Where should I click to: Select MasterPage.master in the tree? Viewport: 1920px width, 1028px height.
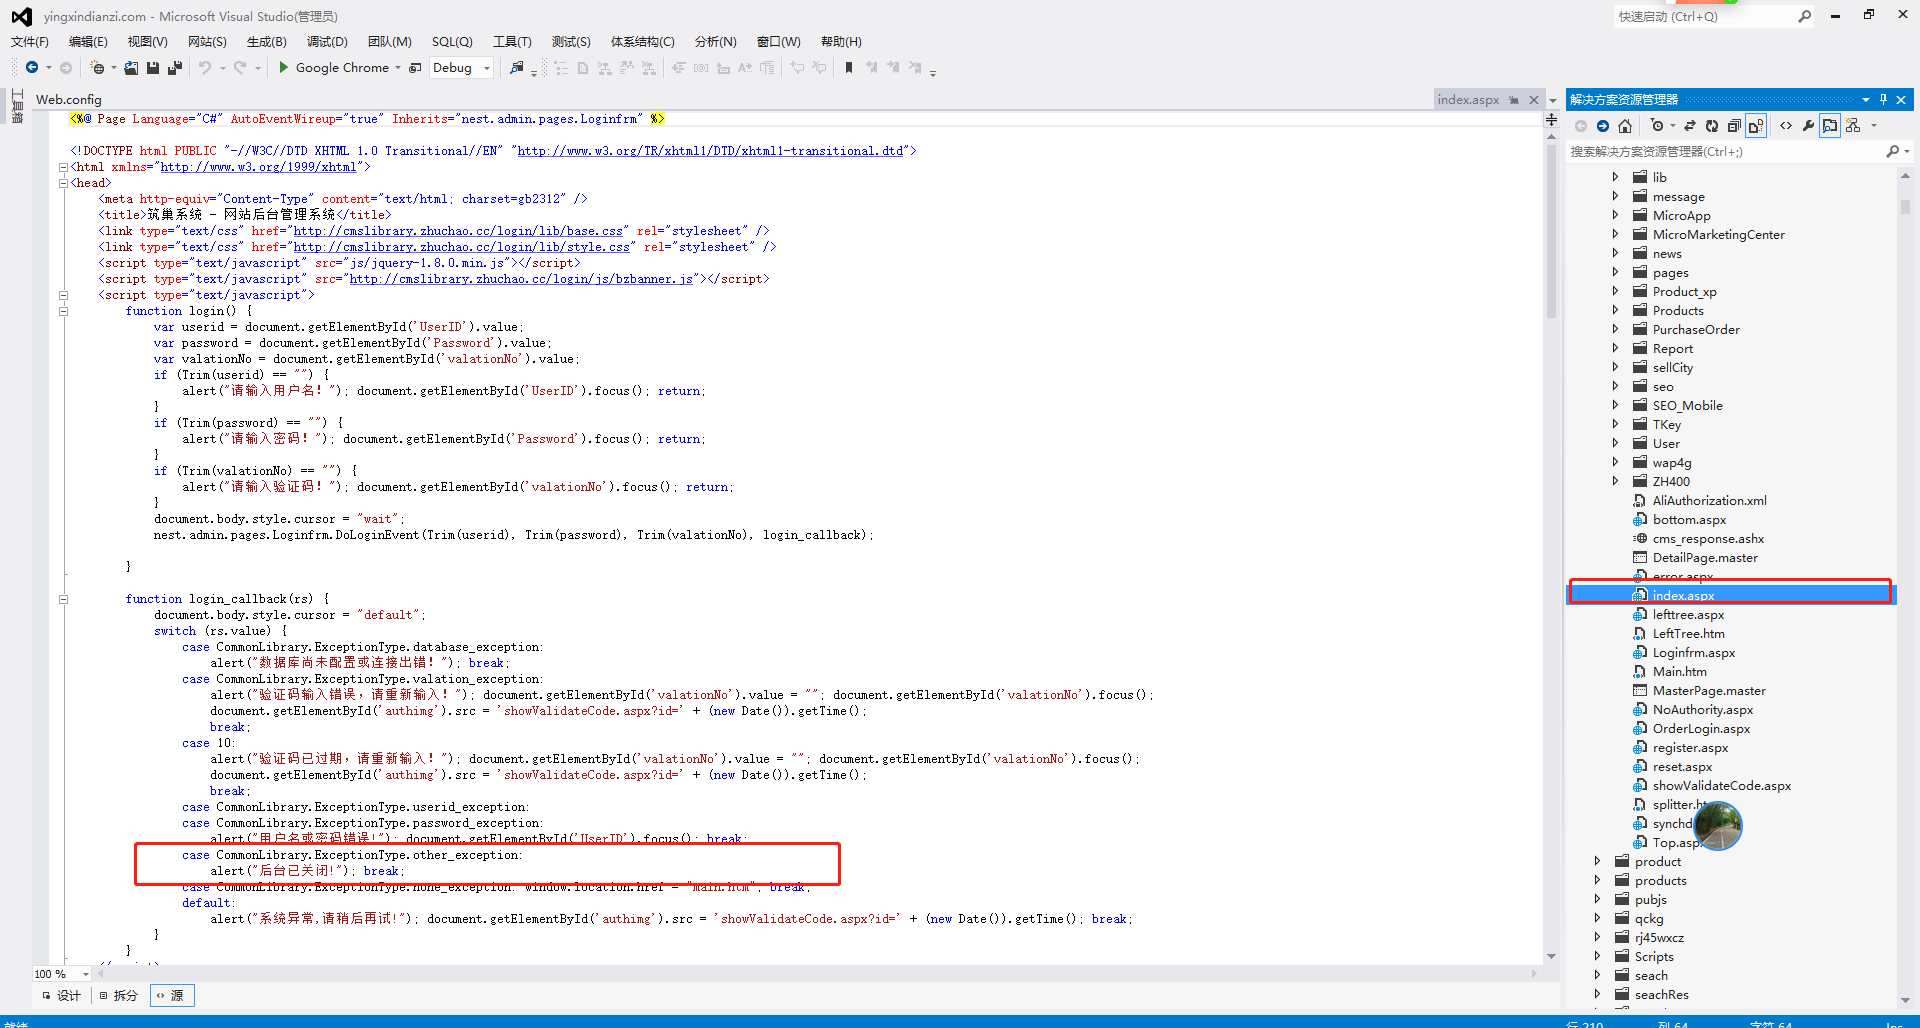click(x=1709, y=690)
